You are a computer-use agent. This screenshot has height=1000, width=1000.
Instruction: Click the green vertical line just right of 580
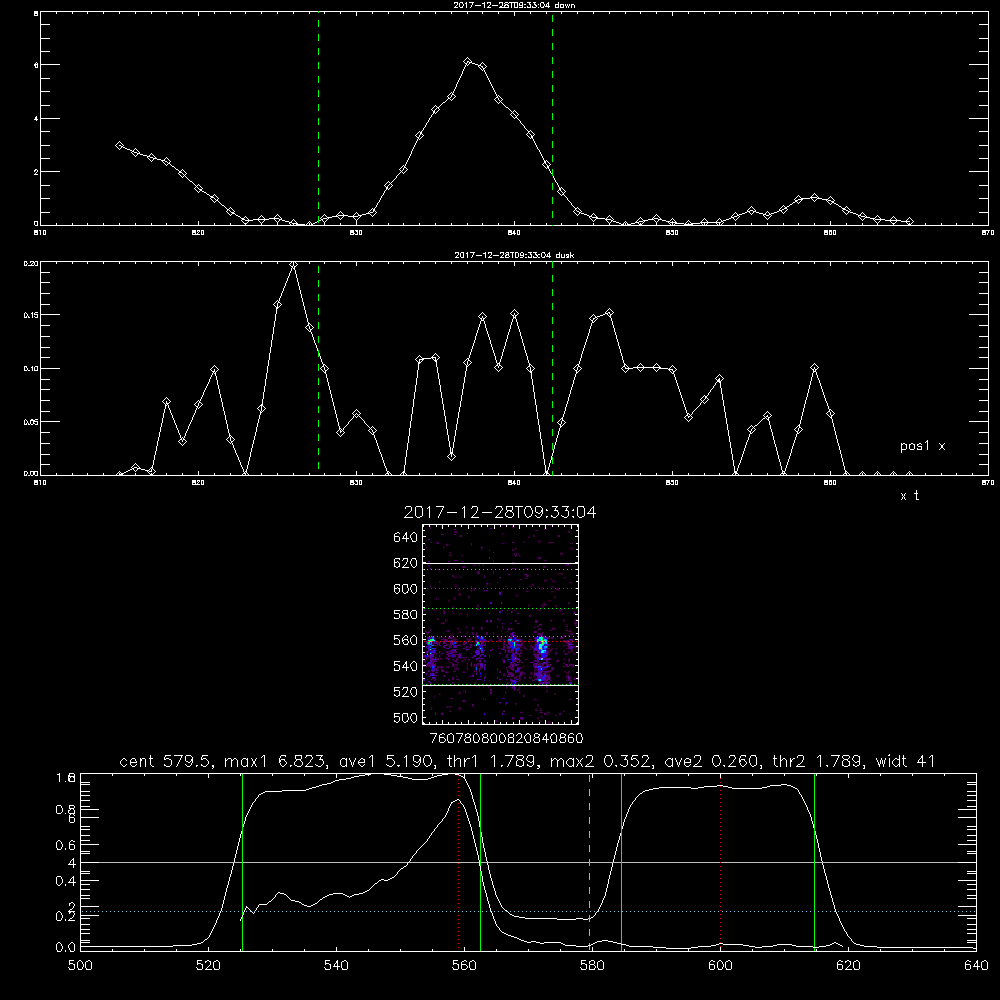(x=621, y=861)
